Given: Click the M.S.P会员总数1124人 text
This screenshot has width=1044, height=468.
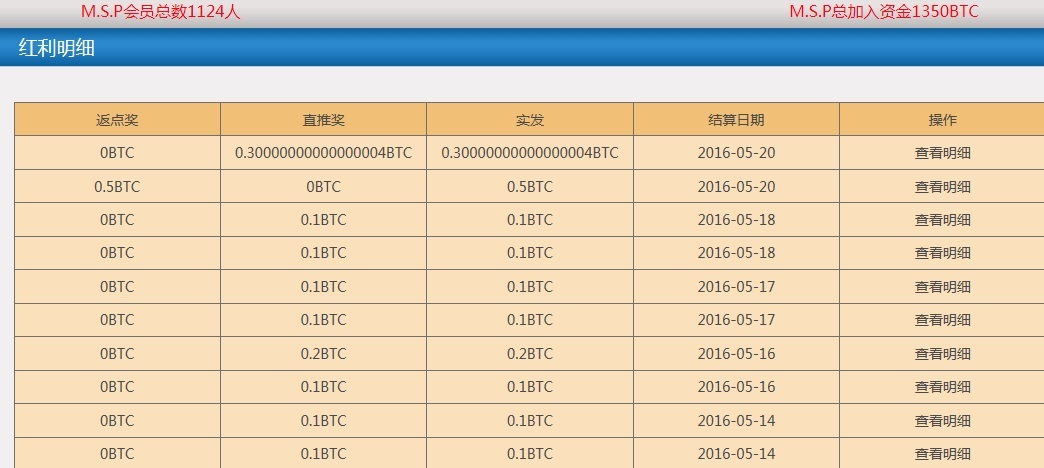Looking at the screenshot, I should [160, 11].
